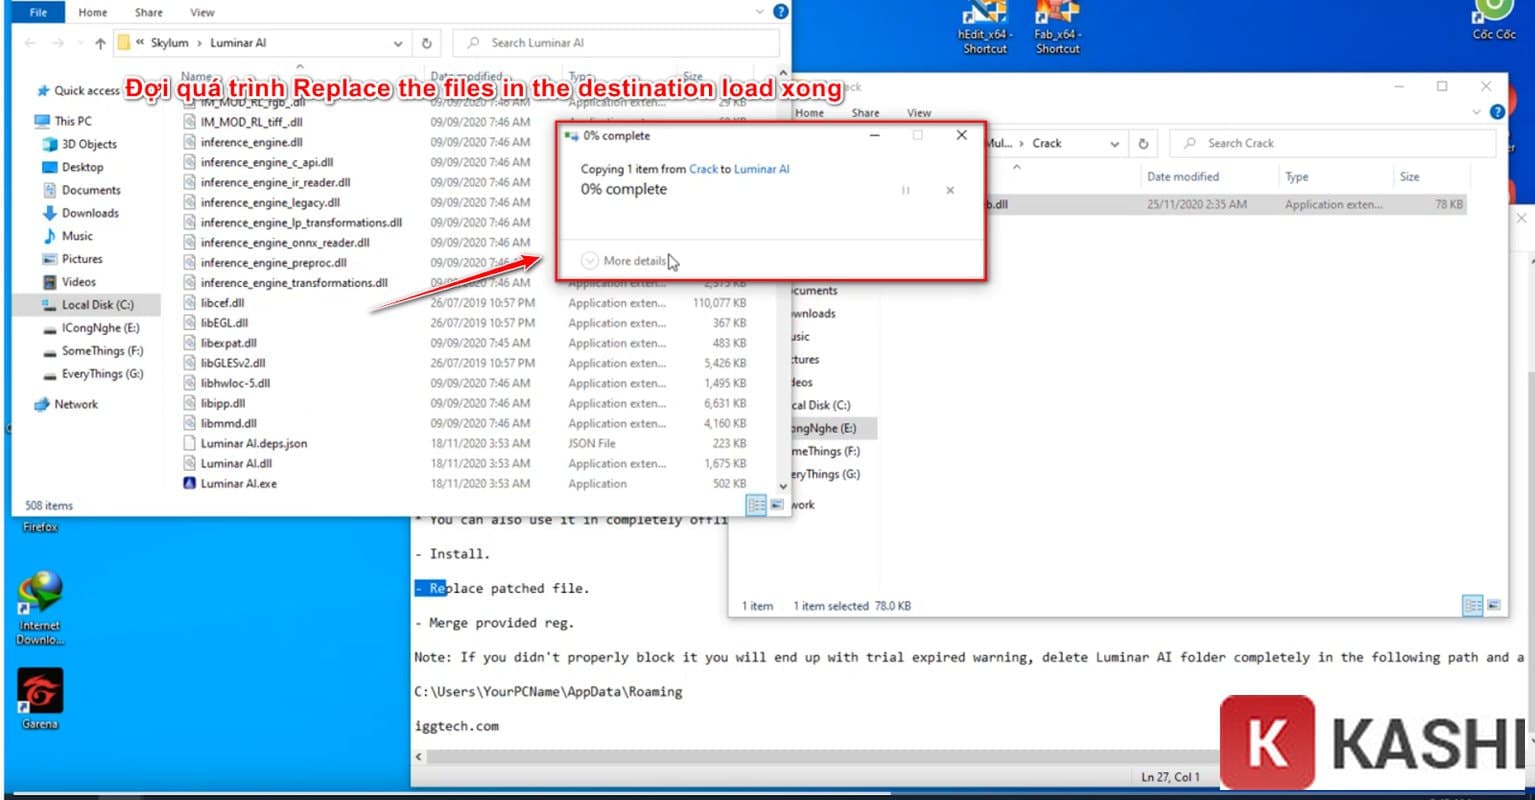Switch to the View tab in File Explorer
Image resolution: width=1535 pixels, height=800 pixels.
(202, 12)
